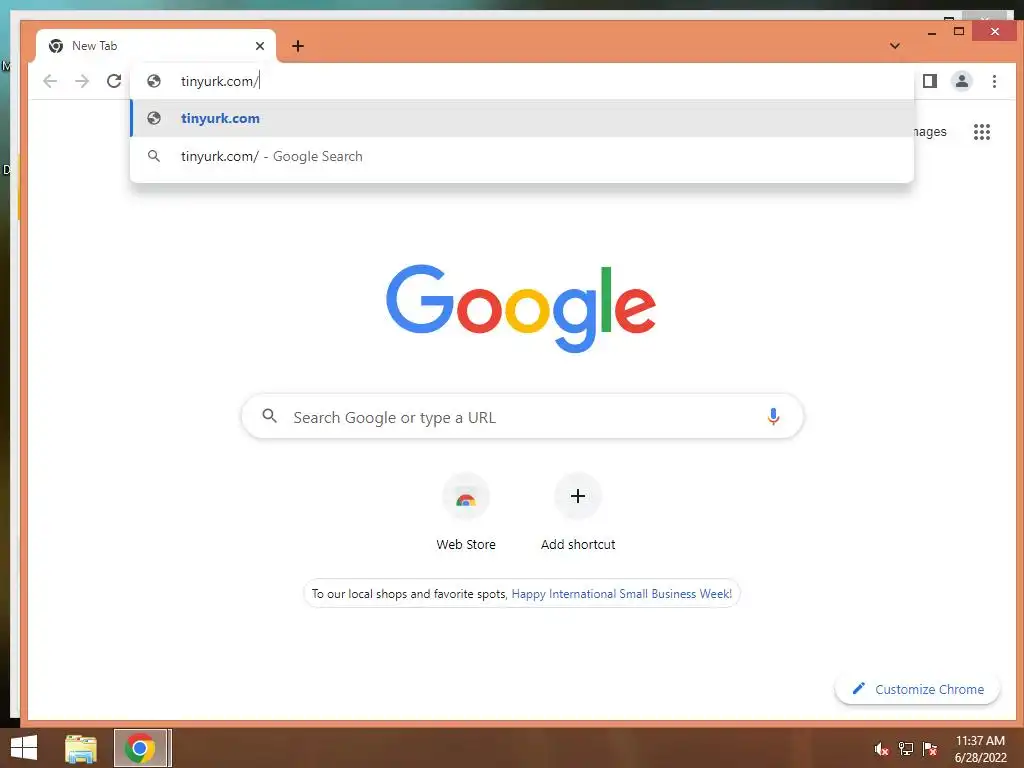The height and width of the screenshot is (768, 1024).
Task: Click the Search Google or type a URL box
Action: 522,417
